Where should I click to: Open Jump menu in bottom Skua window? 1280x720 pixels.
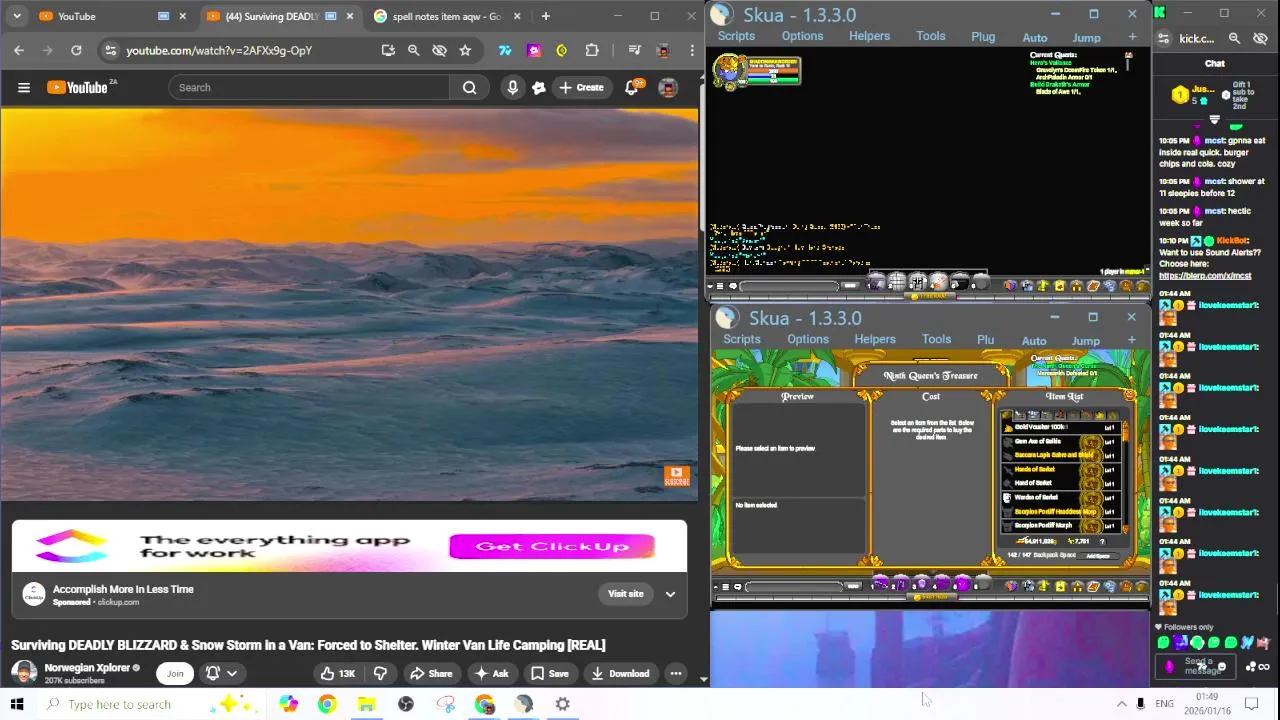[1086, 340]
